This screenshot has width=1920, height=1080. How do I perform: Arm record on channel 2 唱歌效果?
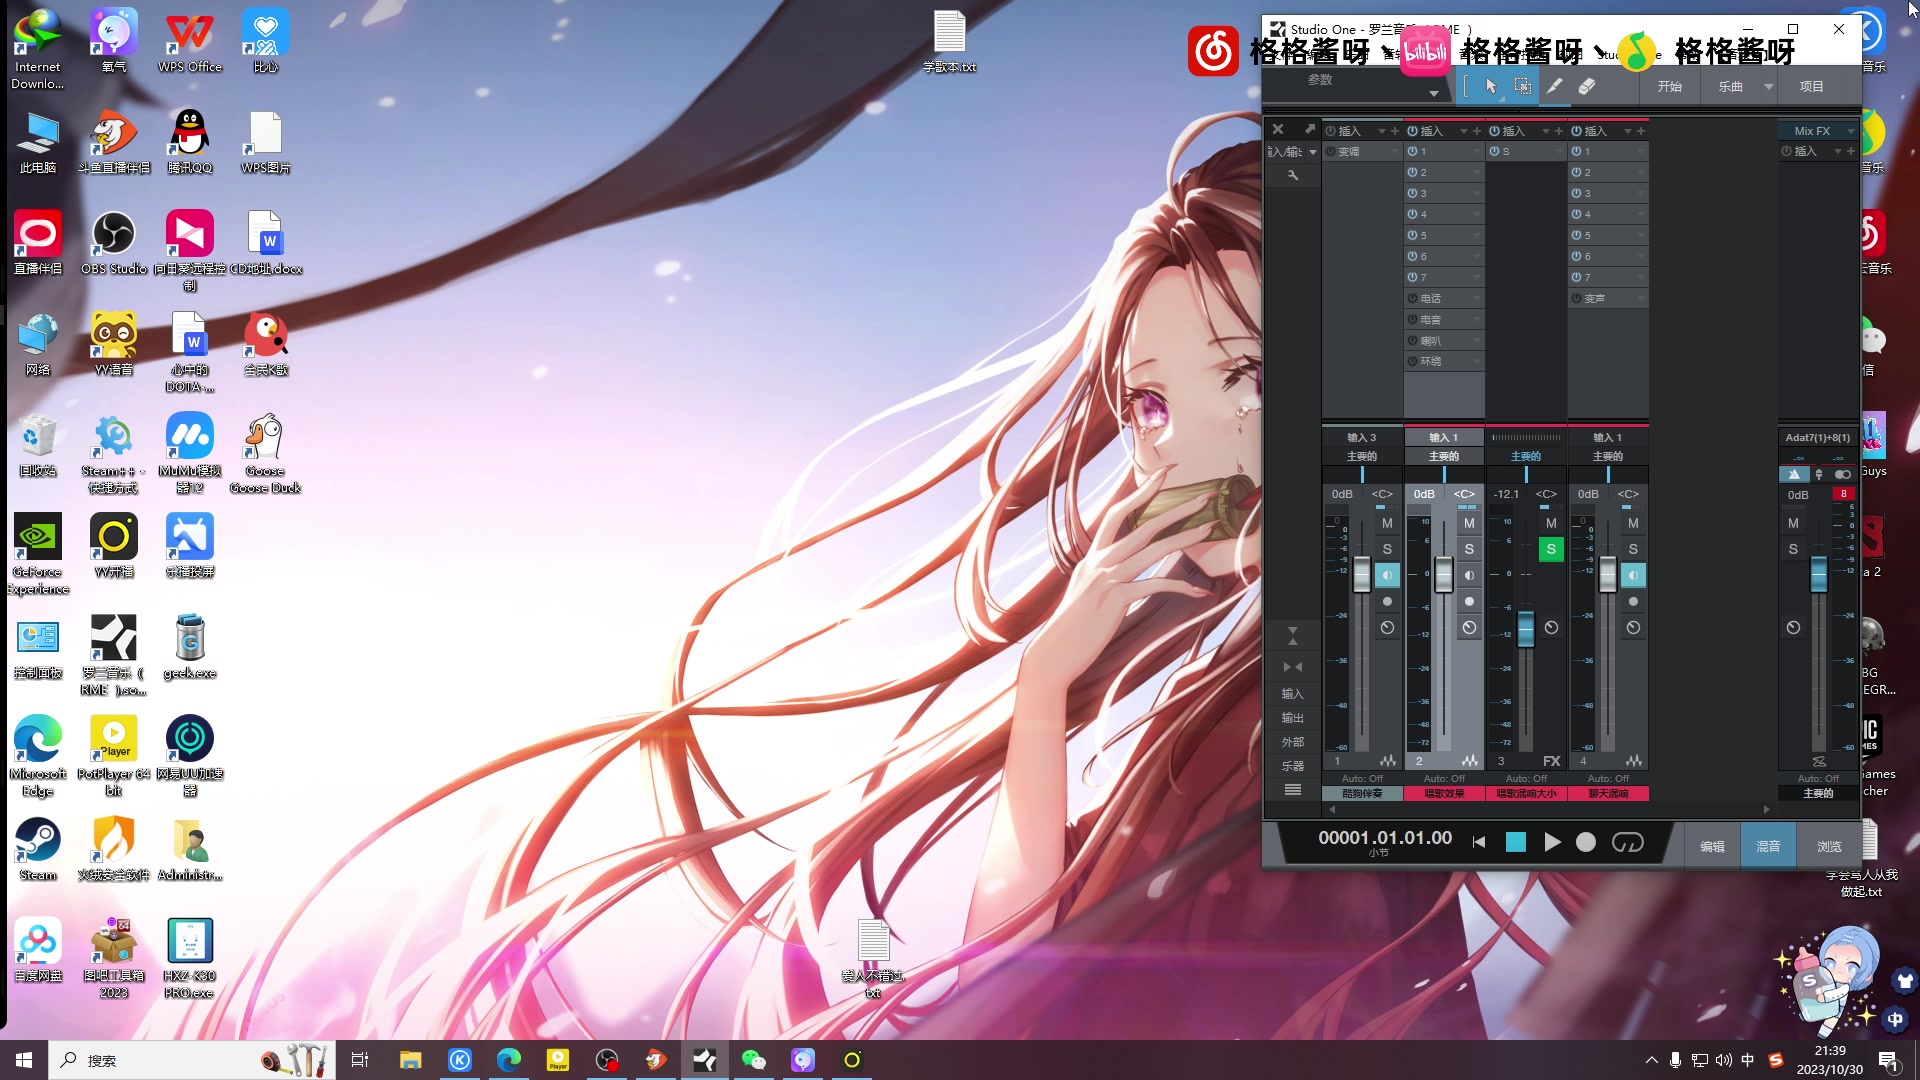tap(1469, 601)
